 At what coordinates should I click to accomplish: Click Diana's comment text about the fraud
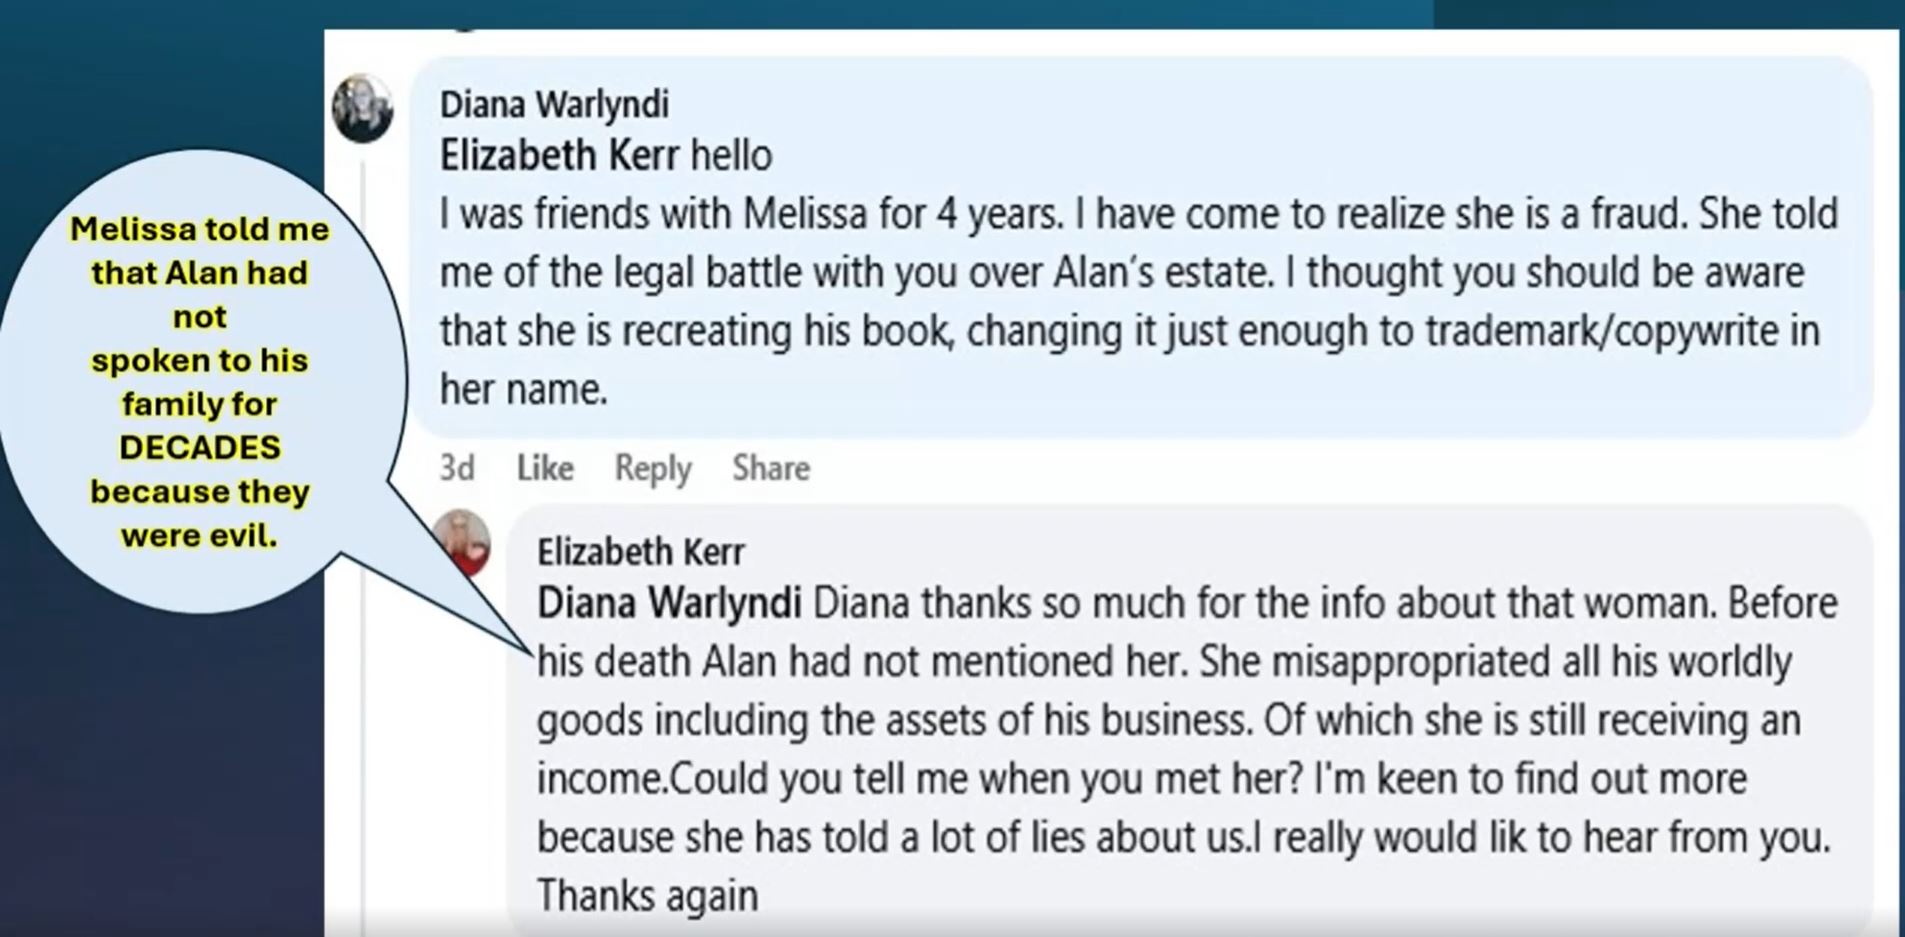[x=1139, y=301]
